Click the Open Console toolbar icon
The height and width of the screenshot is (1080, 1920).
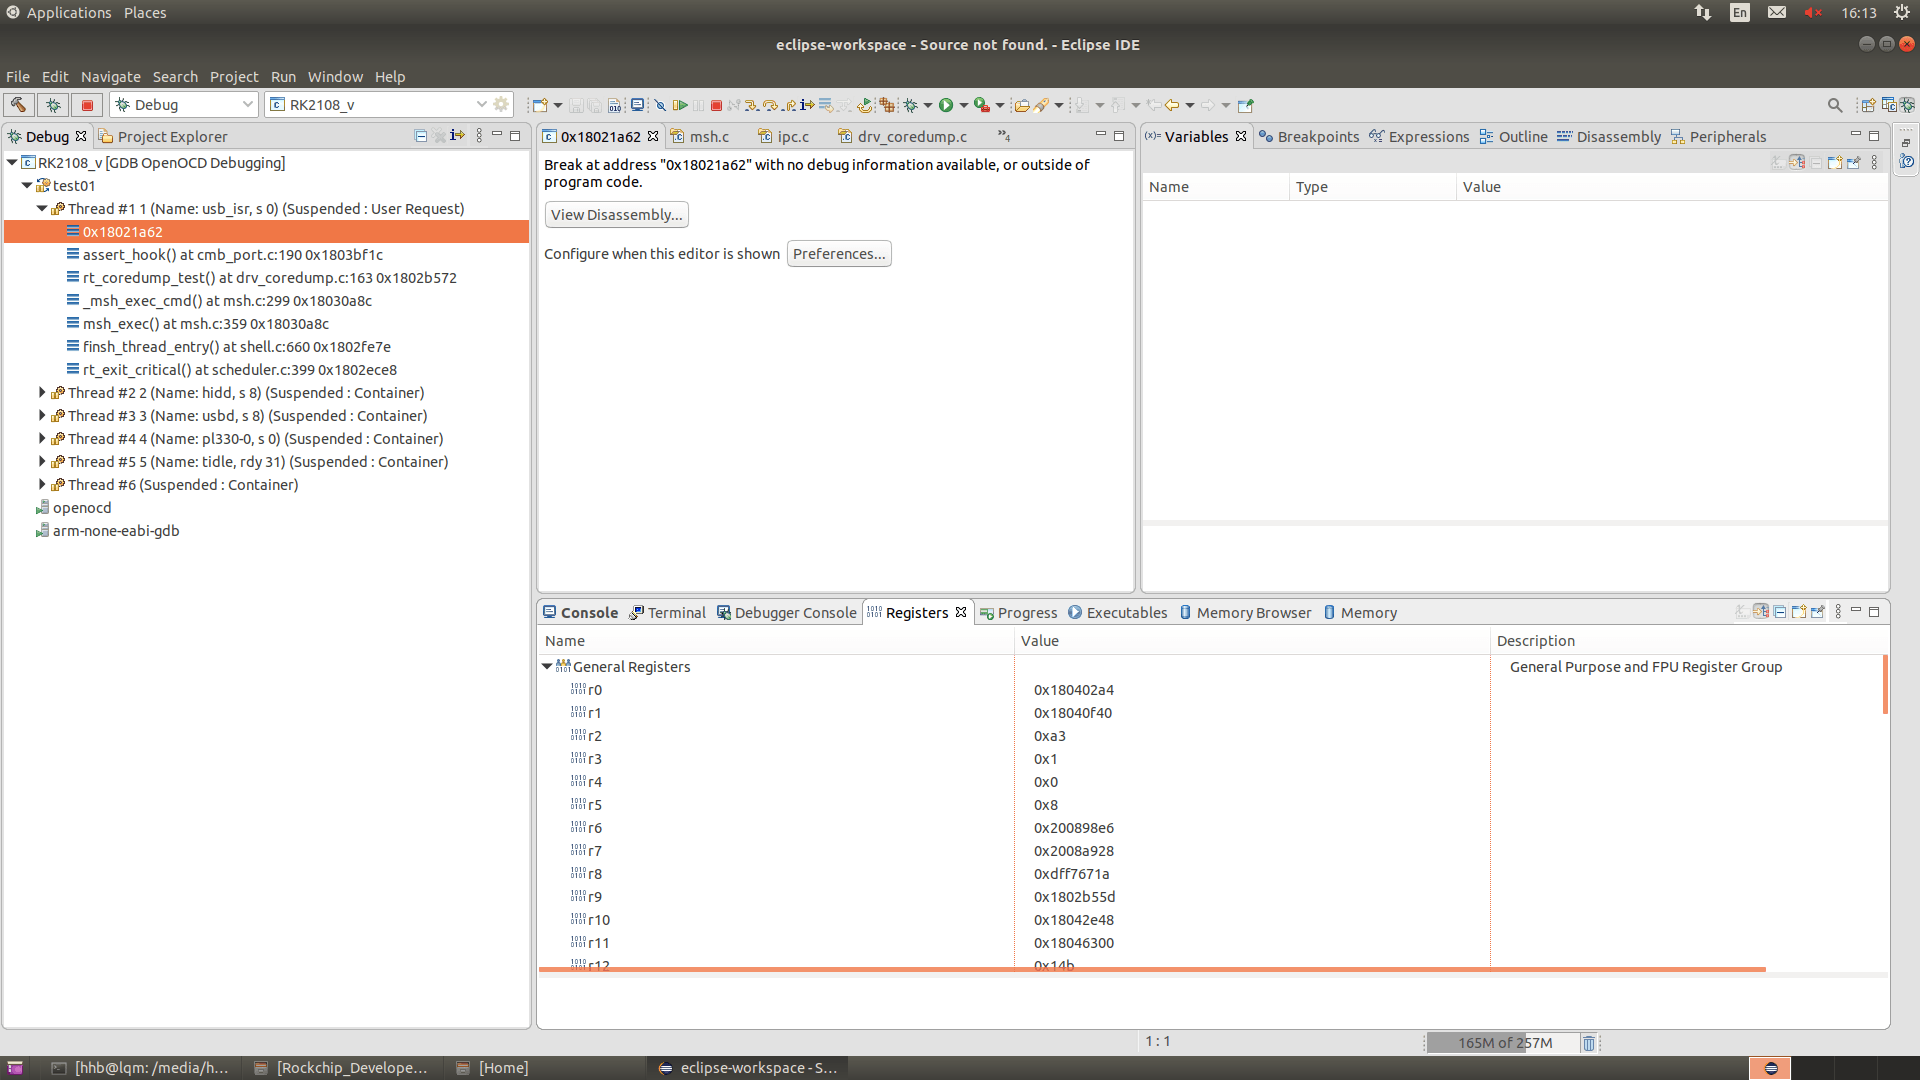click(x=637, y=105)
